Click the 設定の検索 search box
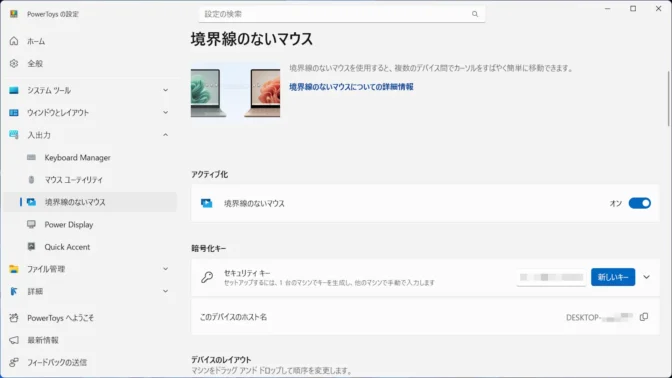Screen dimensions: 672x378 (342, 14)
